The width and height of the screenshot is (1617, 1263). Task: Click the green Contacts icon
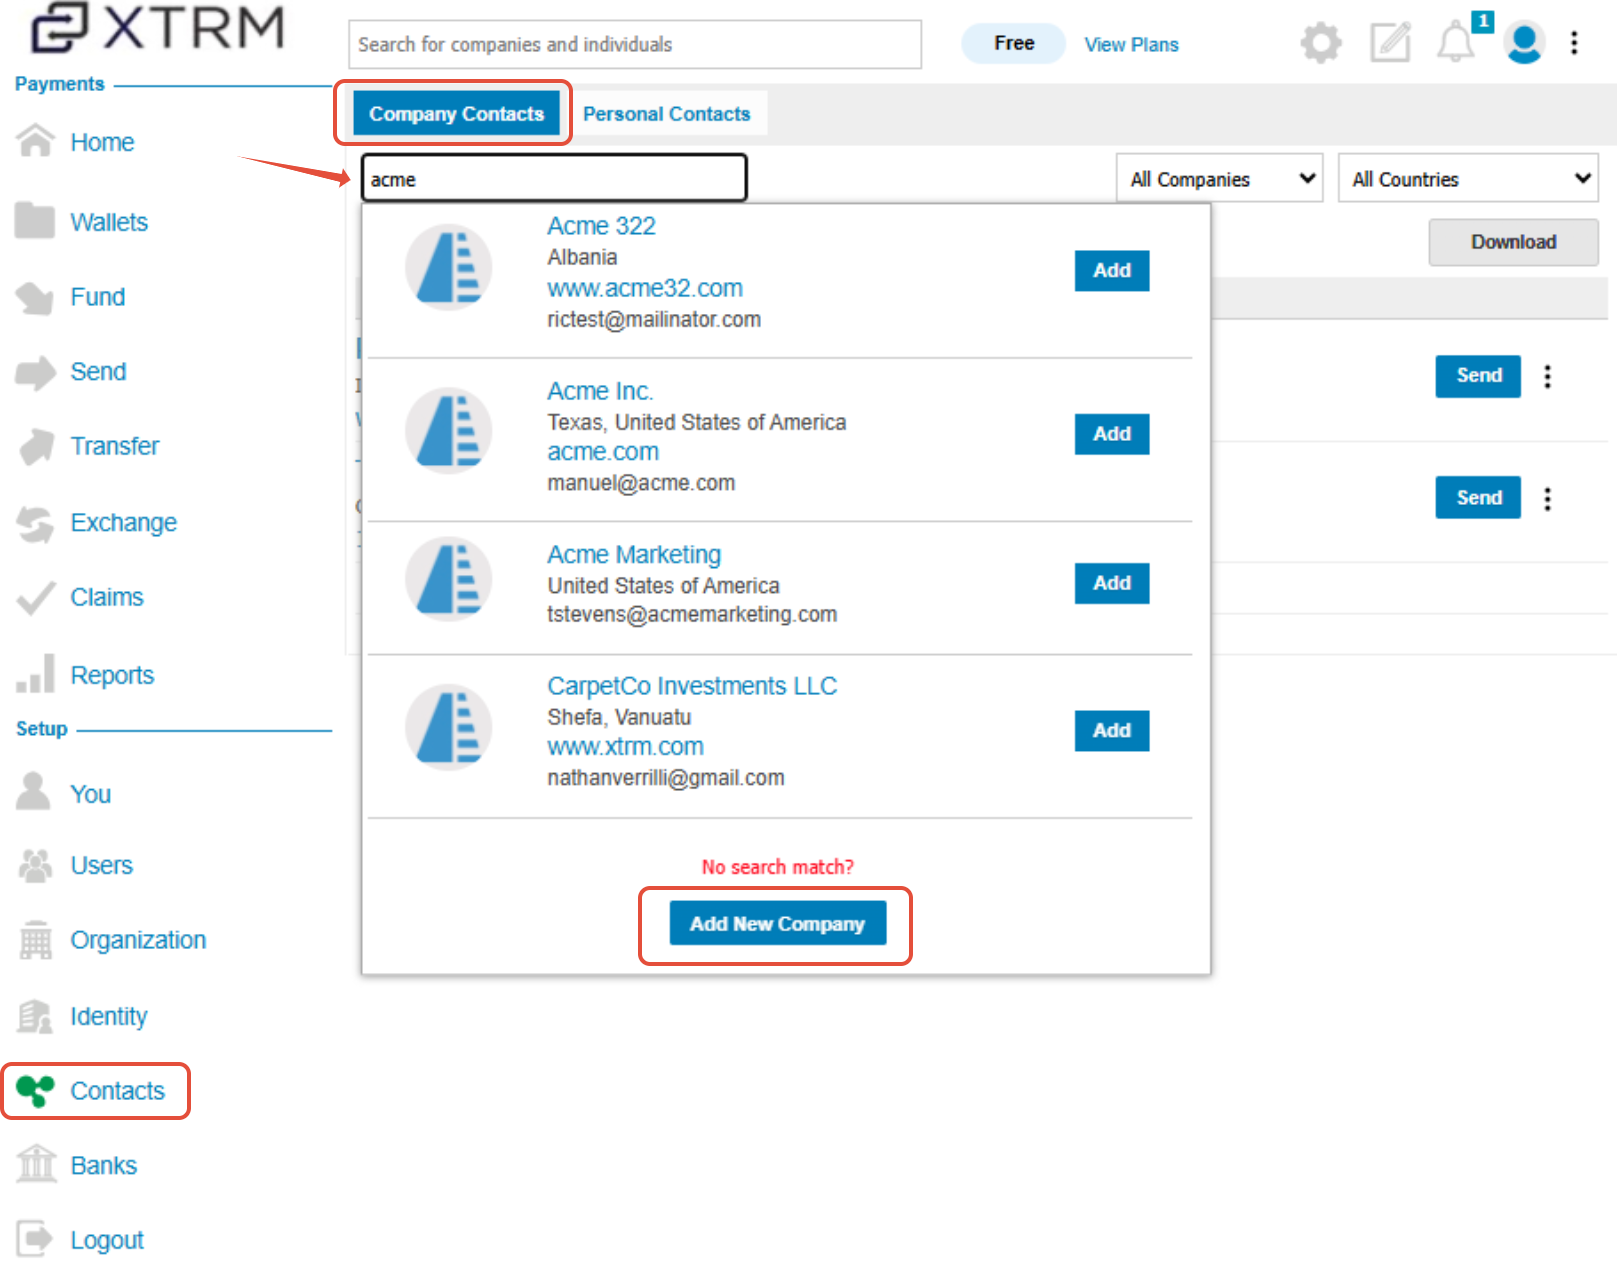coord(35,1090)
